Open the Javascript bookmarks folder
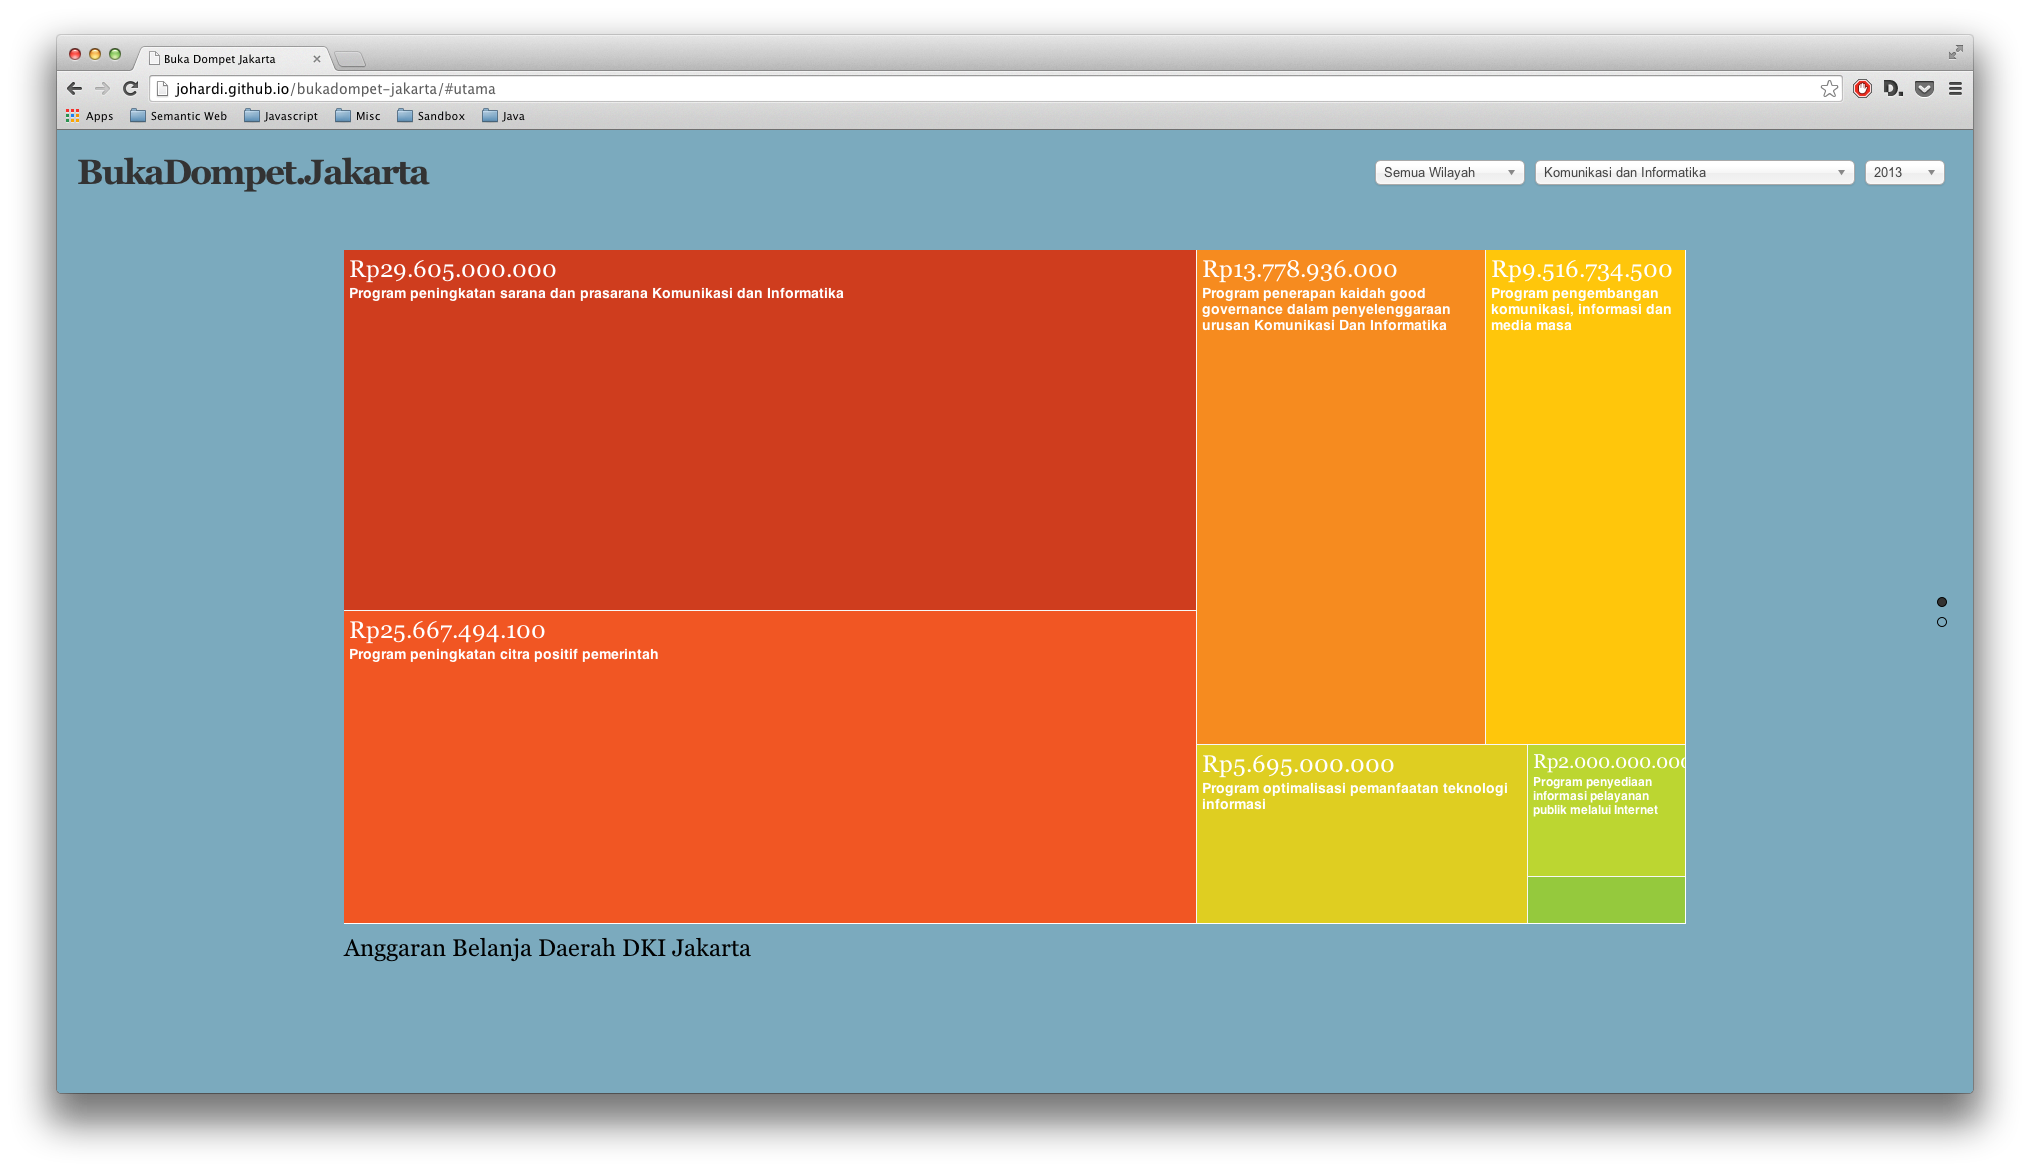Viewport: 2030px width, 1172px height. (281, 116)
